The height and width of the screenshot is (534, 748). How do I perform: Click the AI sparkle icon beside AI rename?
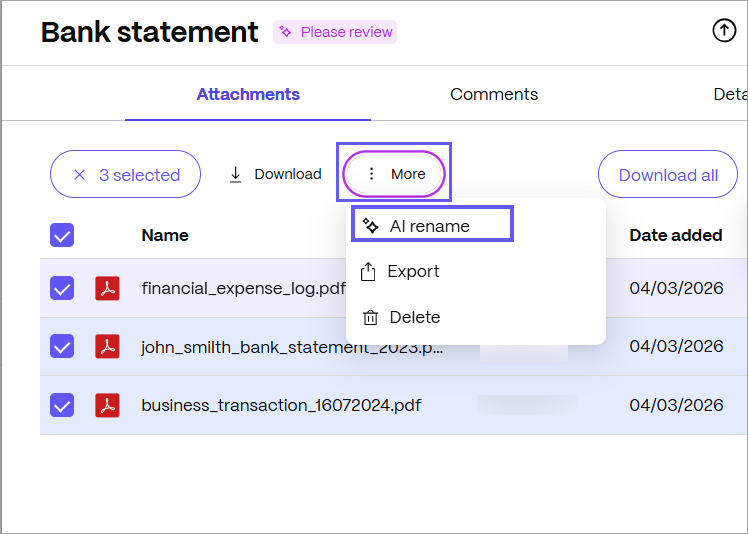(371, 226)
